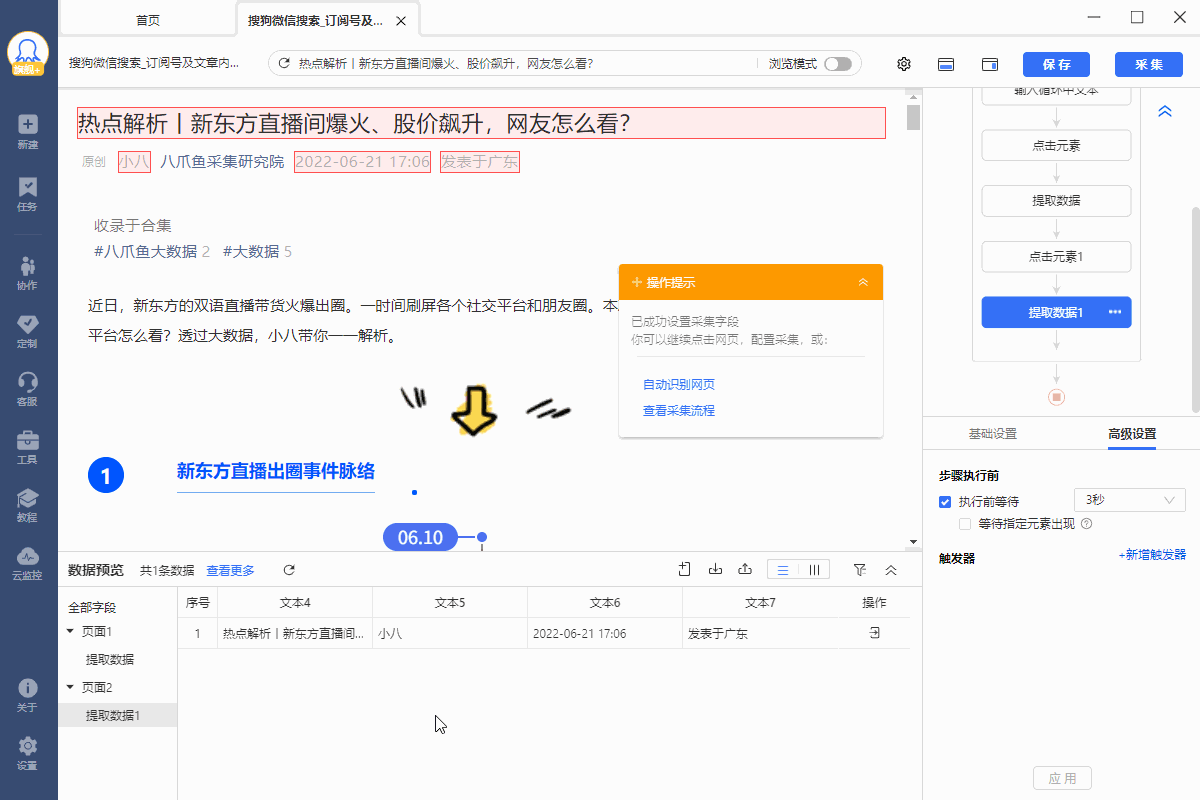This screenshot has height=800, width=1200.
Task: Click 查看采集流程 link
Action: pos(679,410)
